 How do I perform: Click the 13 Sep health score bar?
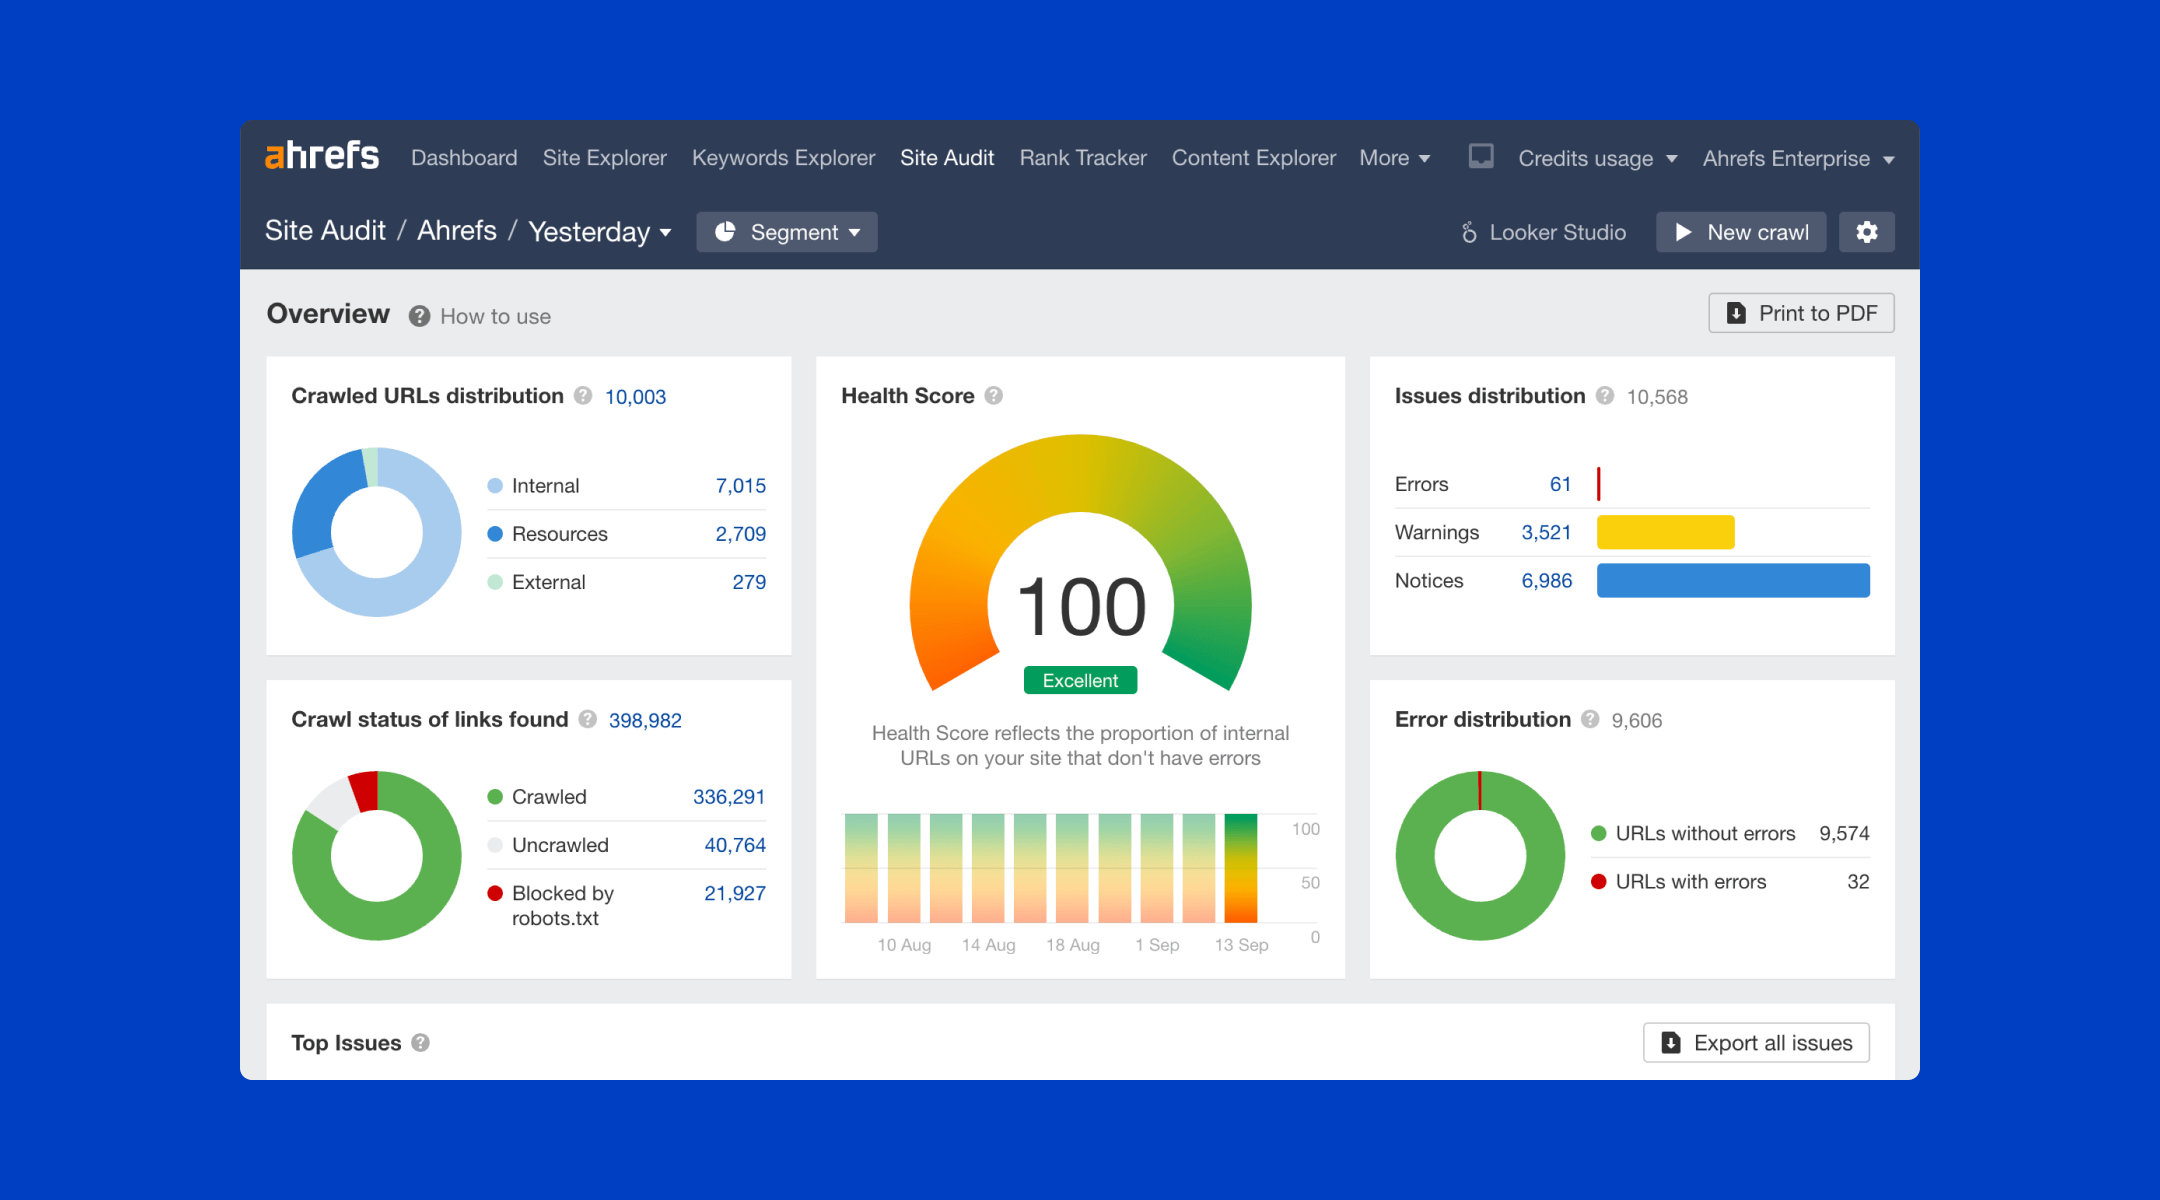[1240, 868]
